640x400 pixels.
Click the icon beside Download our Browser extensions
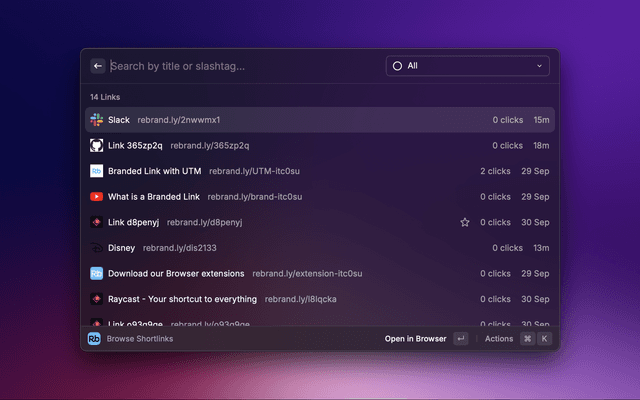click(x=97, y=273)
